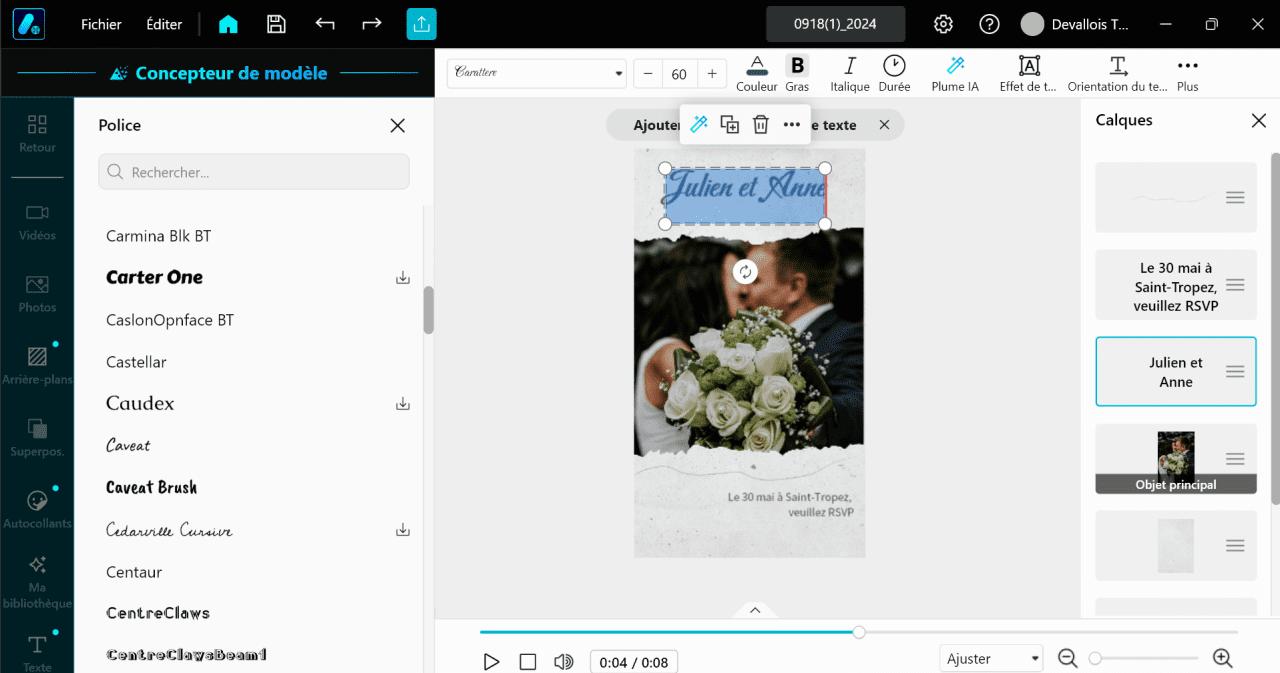Screen dimensions: 1280x673
Task: Rotate the selected text with rotate handle
Action: [745, 272]
